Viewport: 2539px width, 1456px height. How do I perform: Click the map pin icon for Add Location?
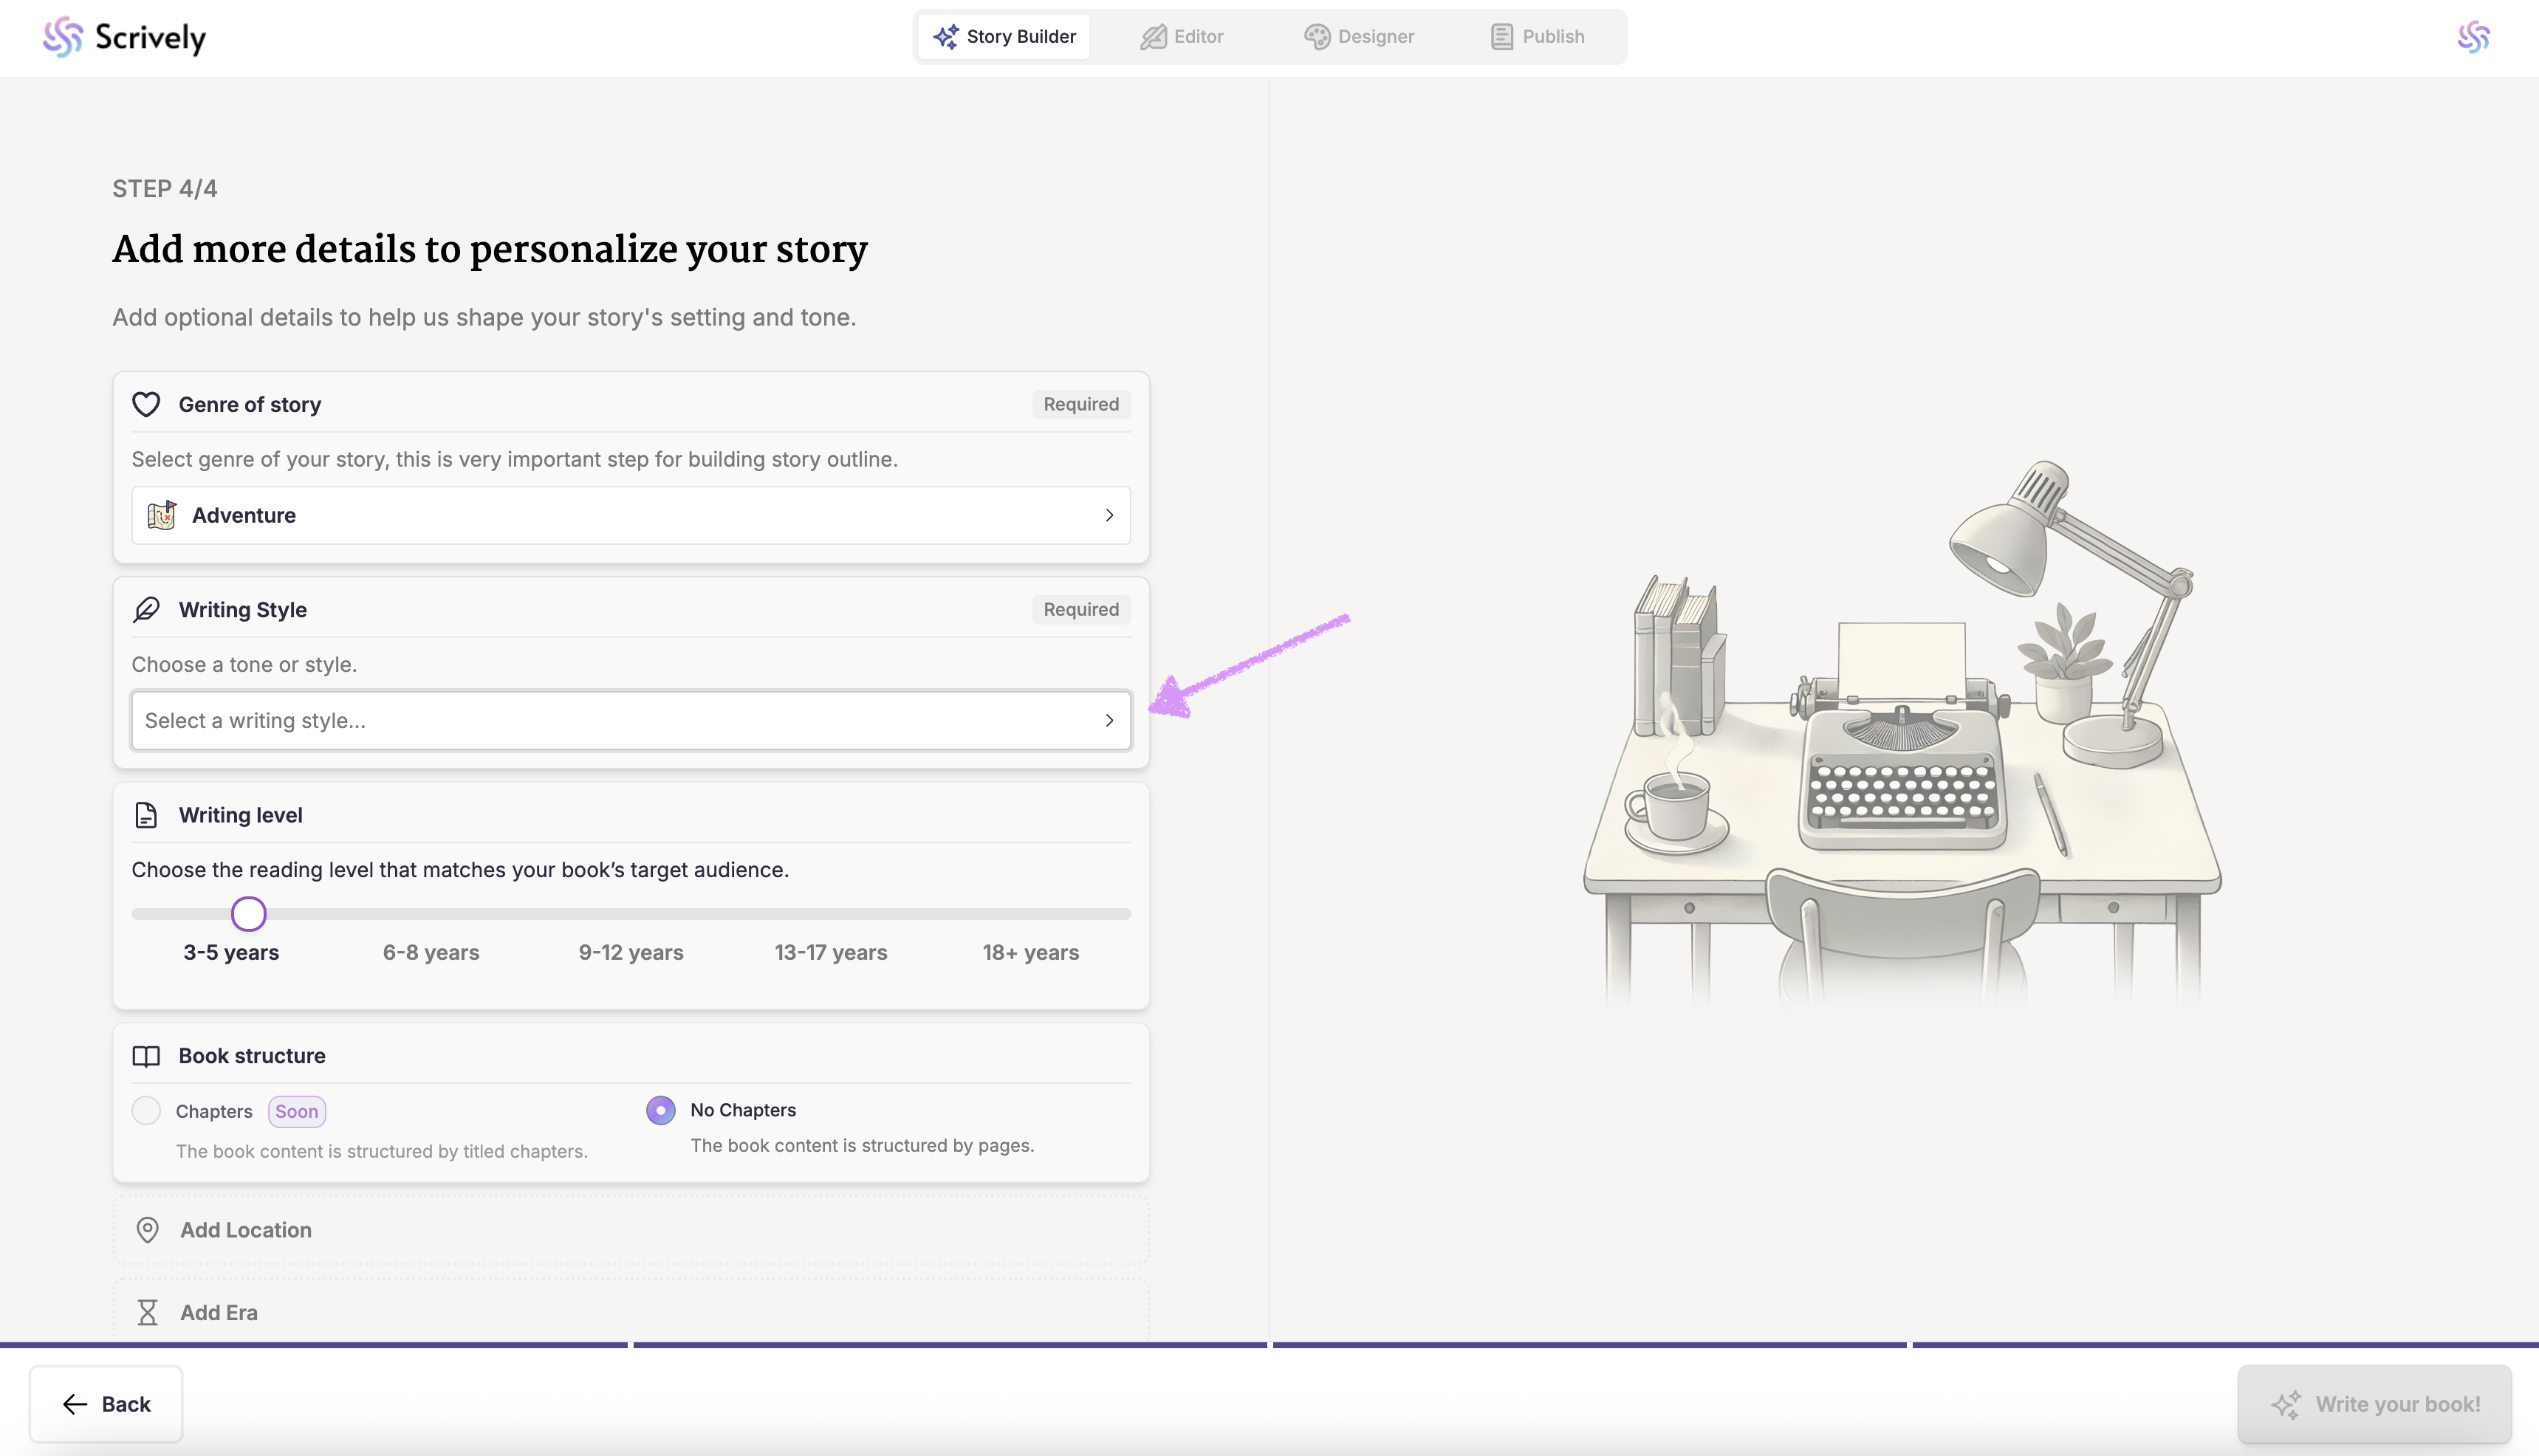click(x=147, y=1230)
